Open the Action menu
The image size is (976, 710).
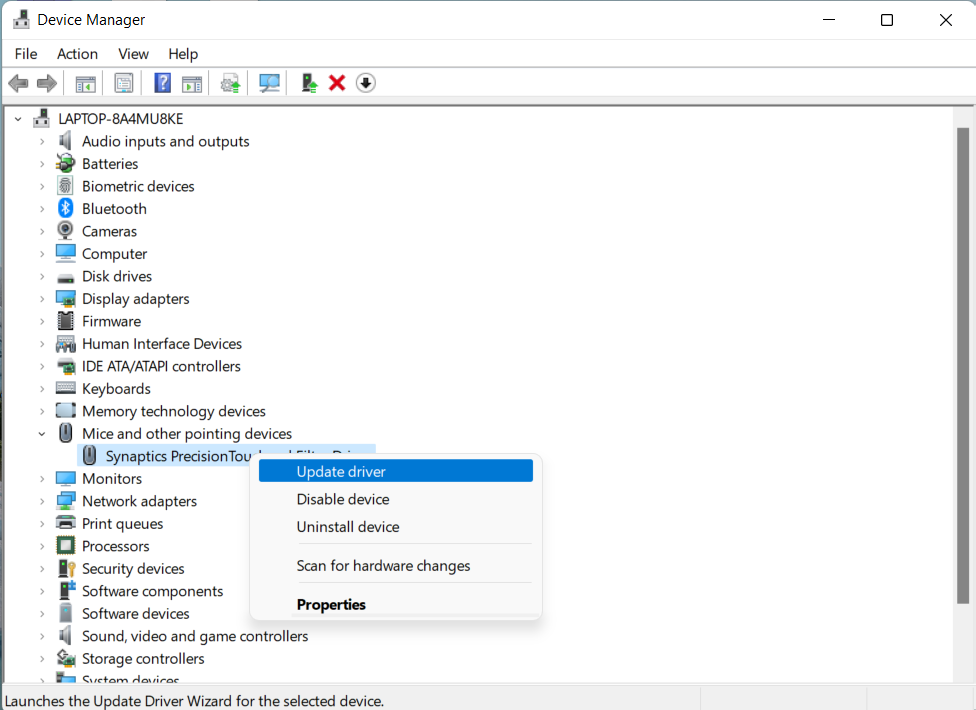point(77,54)
